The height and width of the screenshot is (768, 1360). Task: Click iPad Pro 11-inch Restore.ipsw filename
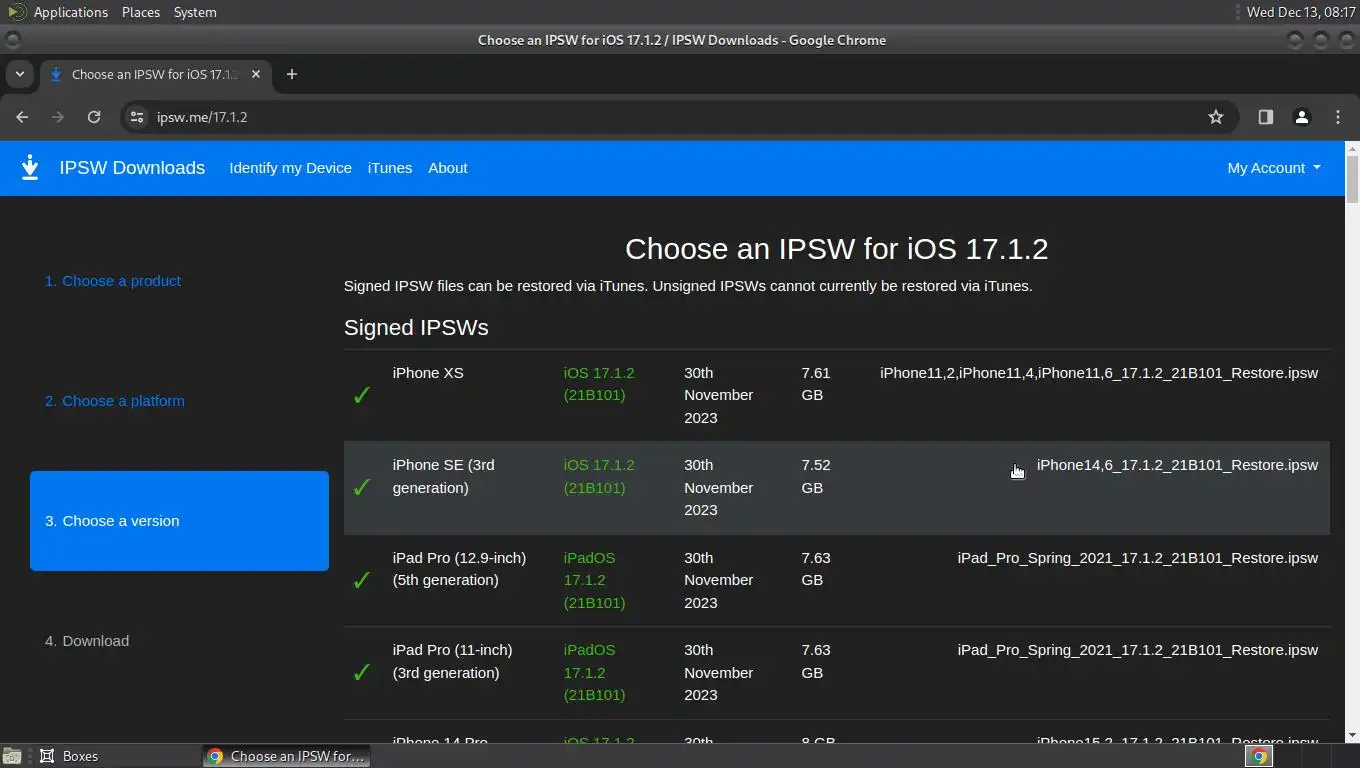click(x=1138, y=650)
